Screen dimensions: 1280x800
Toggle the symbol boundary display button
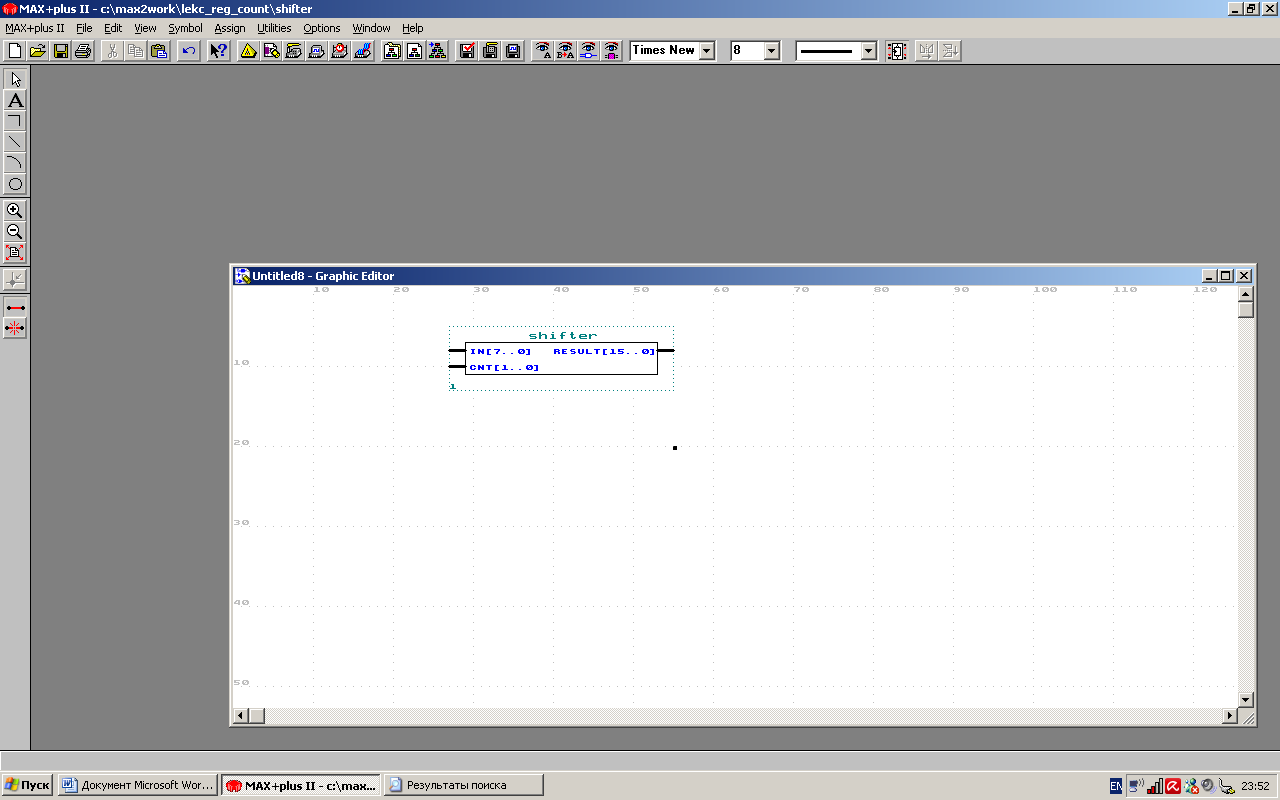click(897, 50)
